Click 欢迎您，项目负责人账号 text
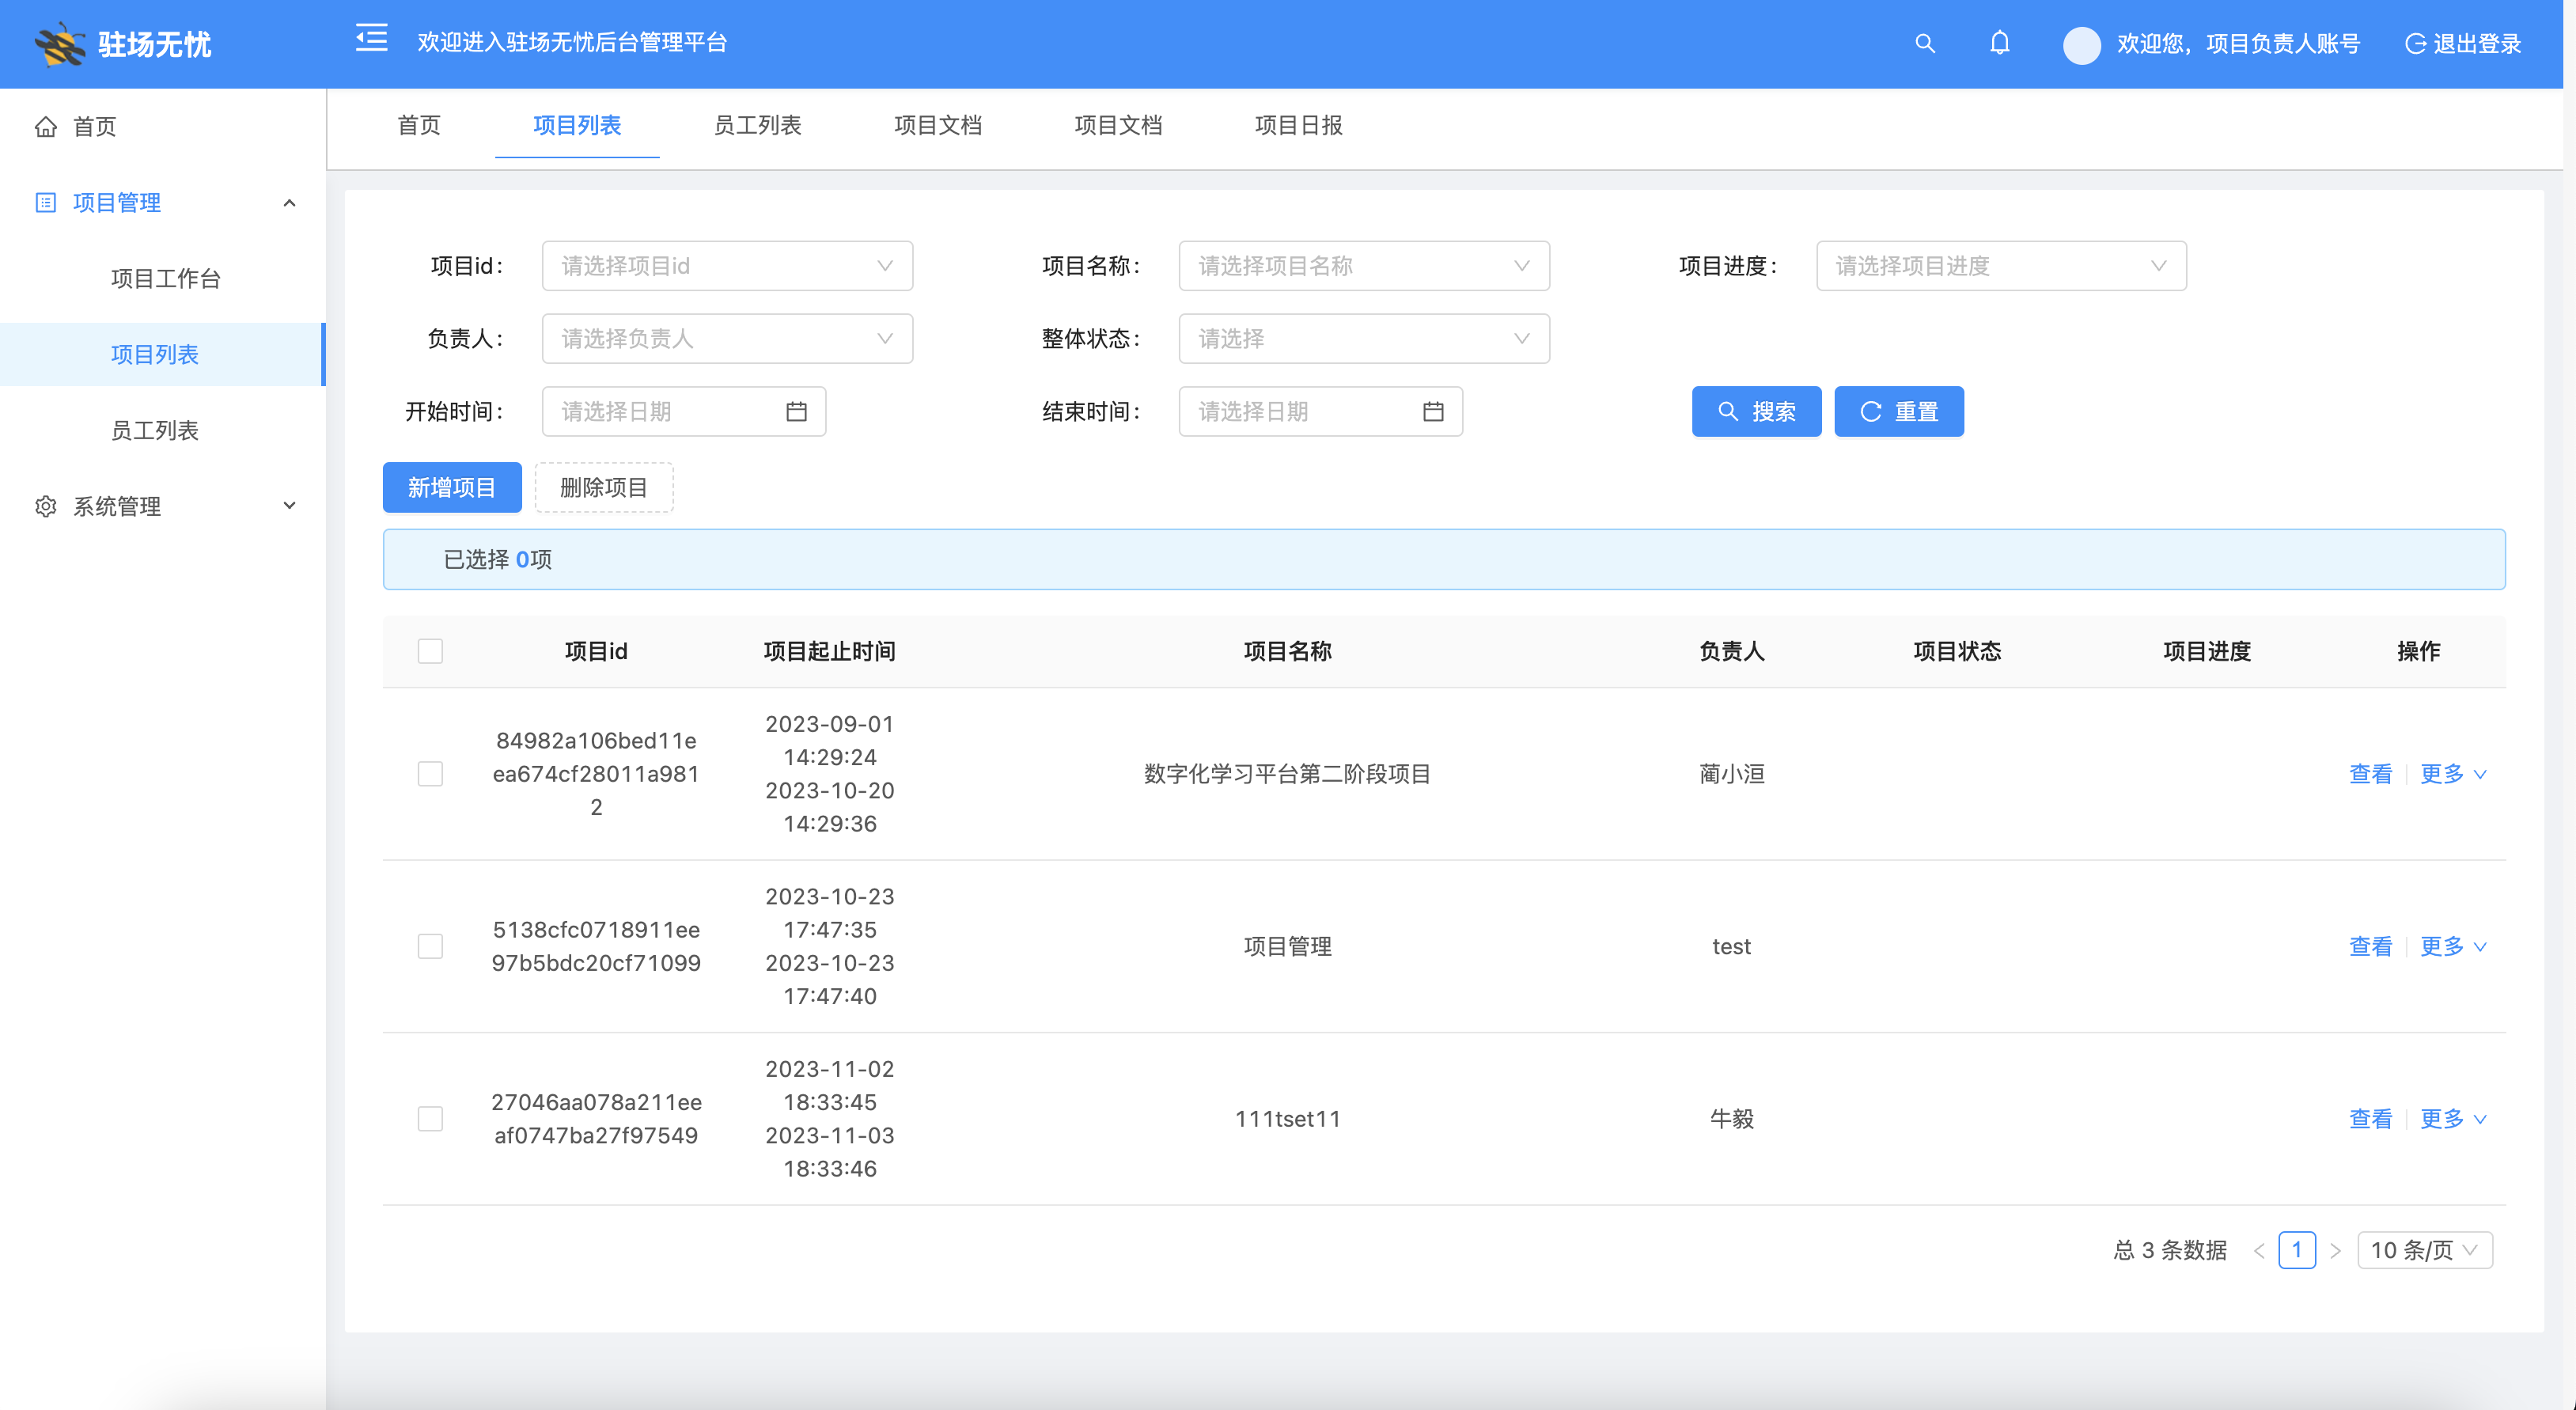Image resolution: width=2576 pixels, height=1410 pixels. click(x=2239, y=44)
